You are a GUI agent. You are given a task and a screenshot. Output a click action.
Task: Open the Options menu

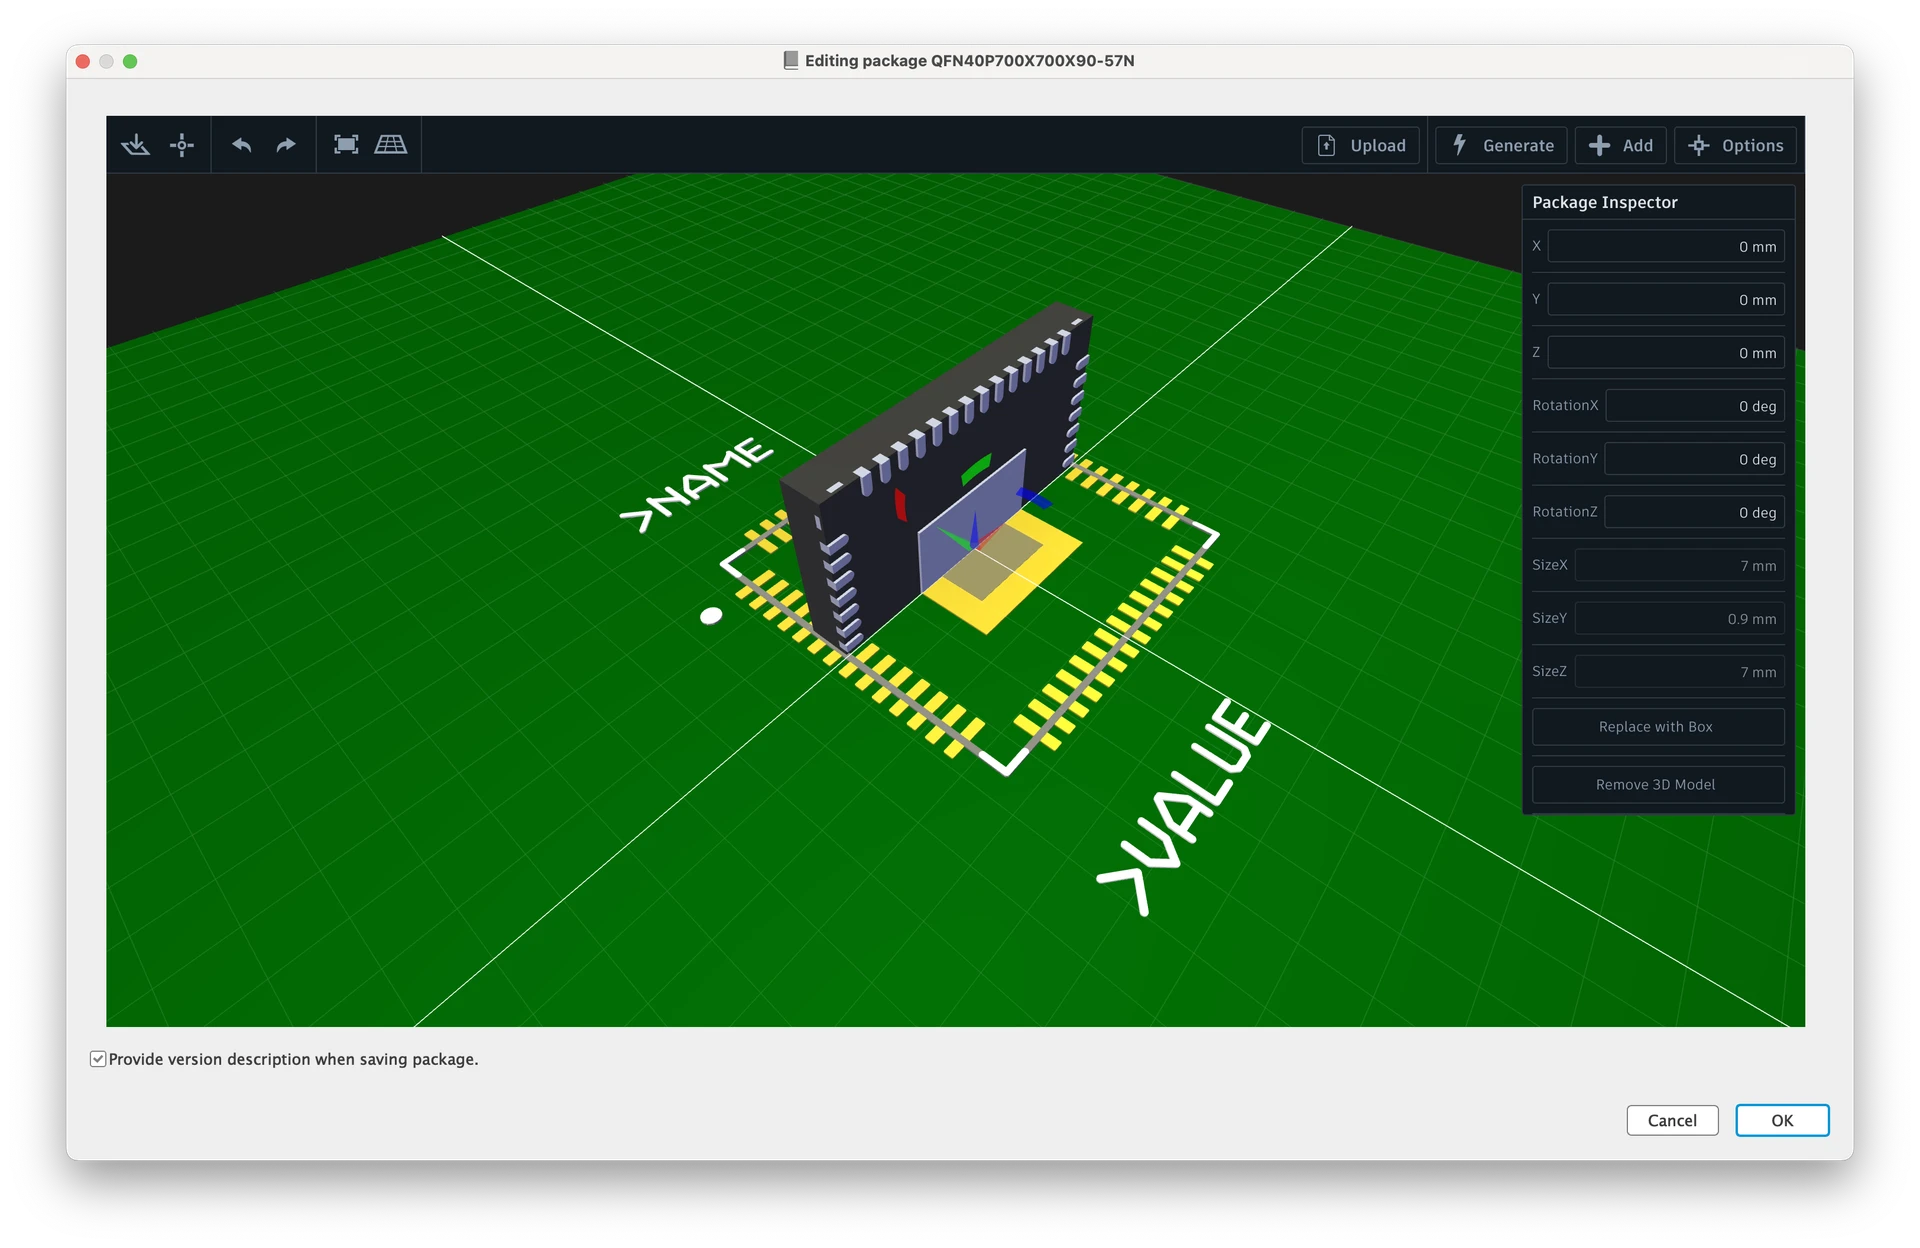coord(1735,145)
